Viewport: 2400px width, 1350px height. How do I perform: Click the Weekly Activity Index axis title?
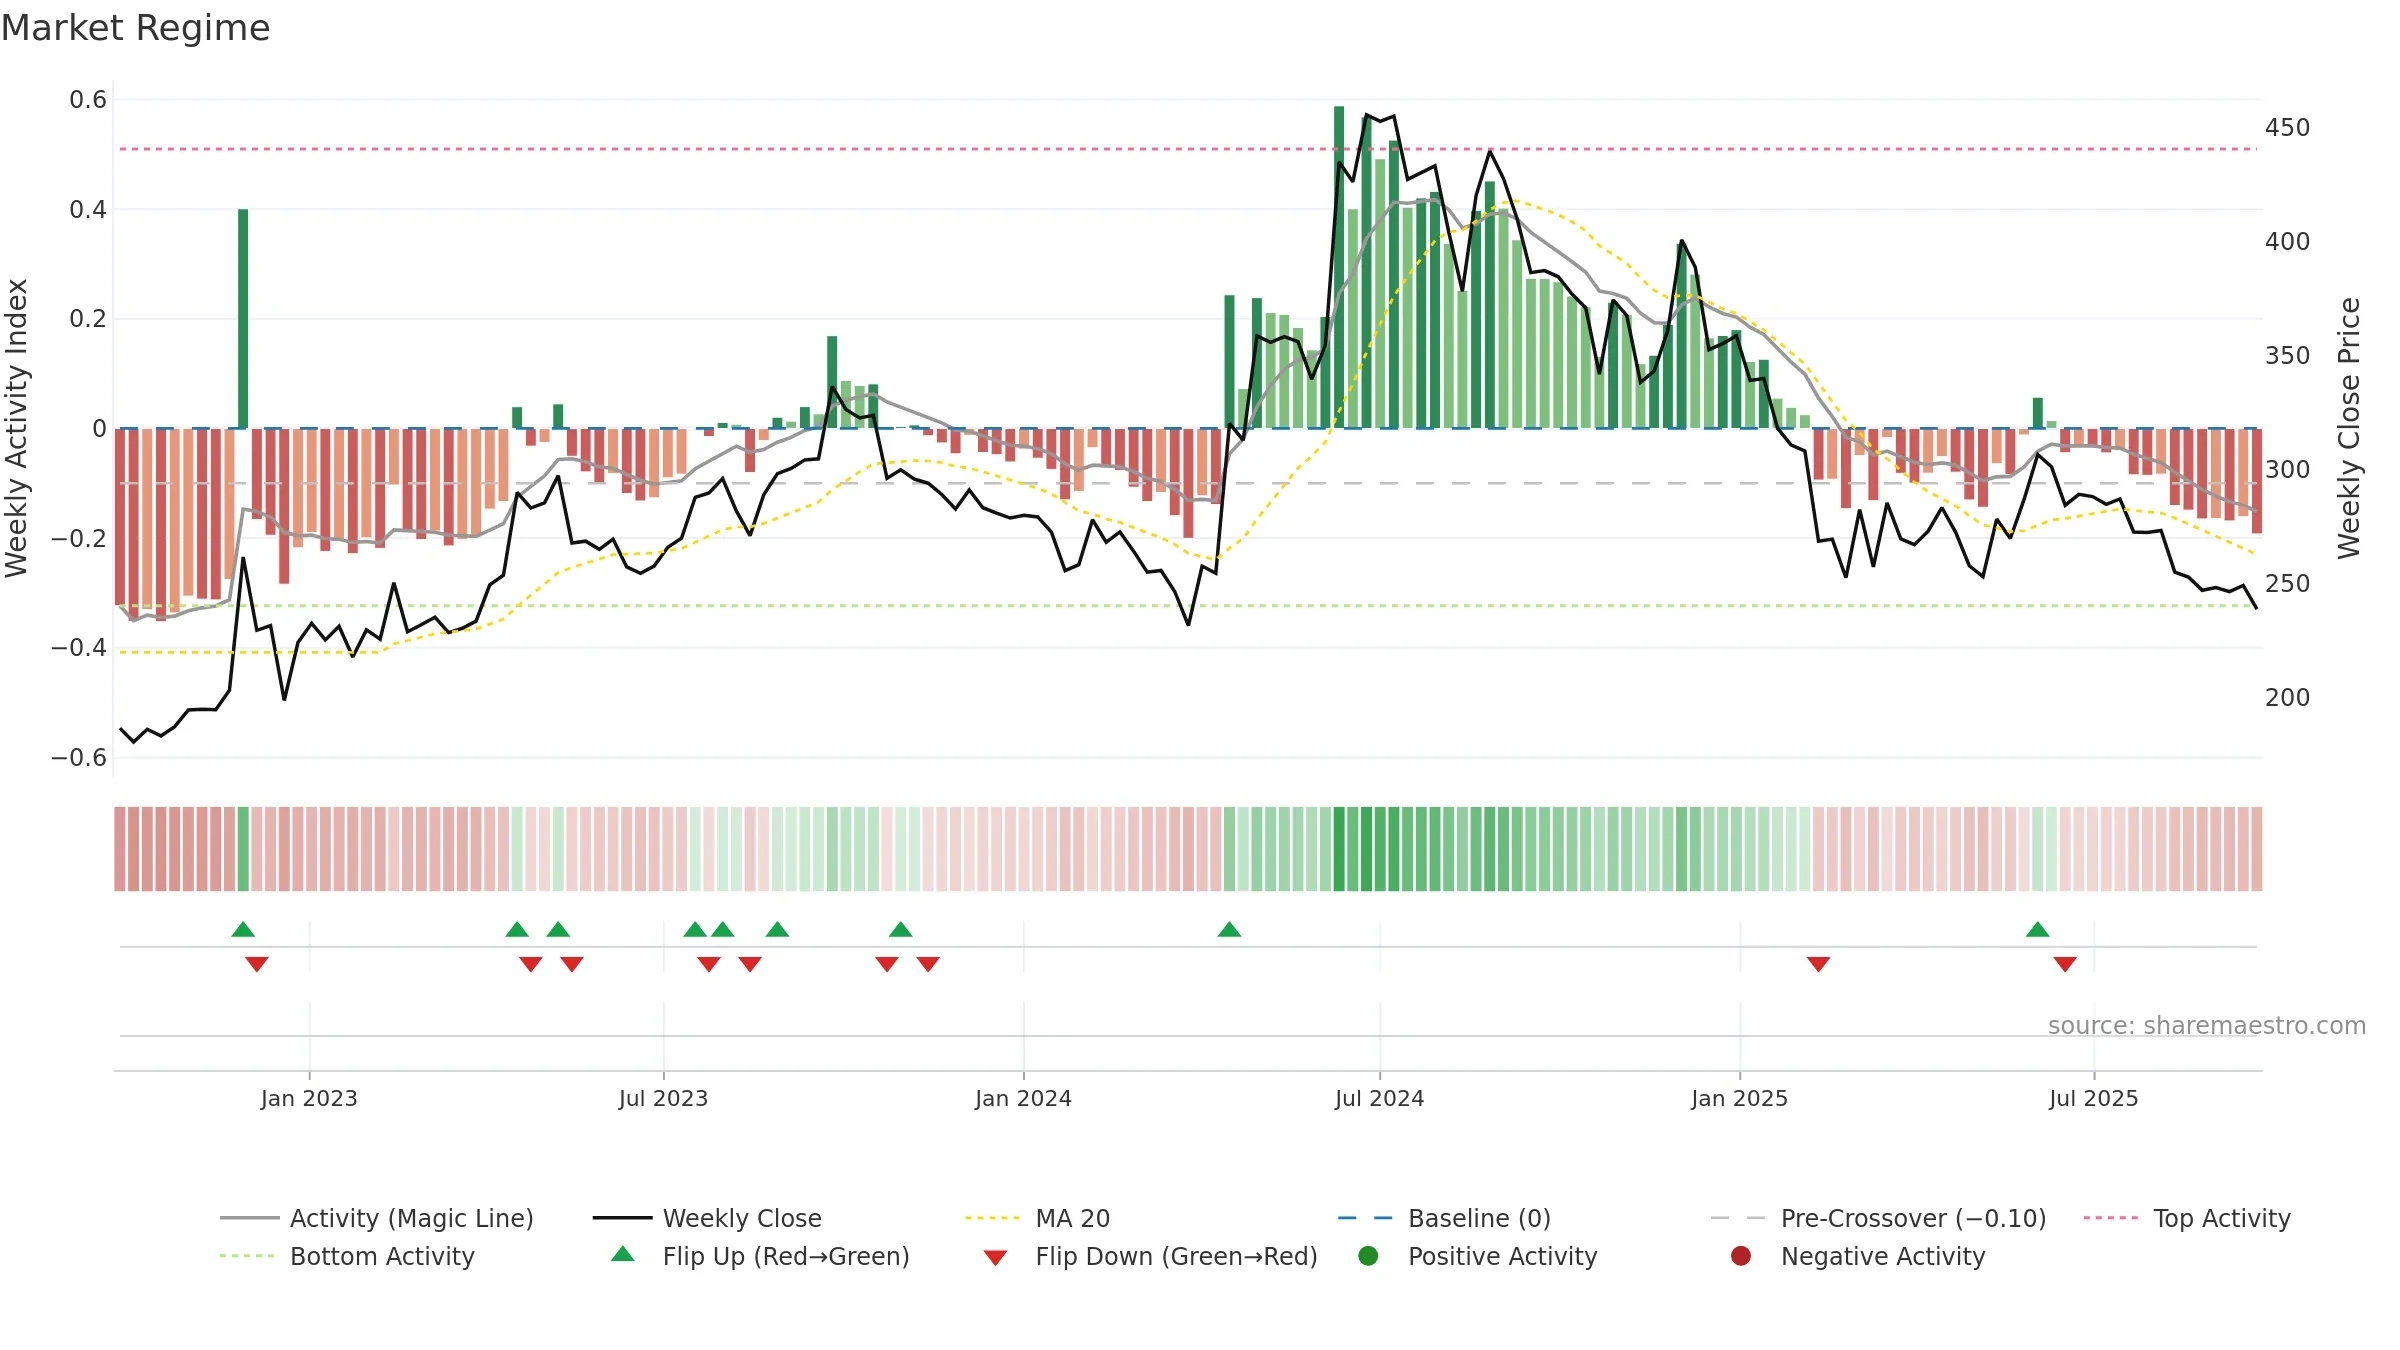pos(17,428)
